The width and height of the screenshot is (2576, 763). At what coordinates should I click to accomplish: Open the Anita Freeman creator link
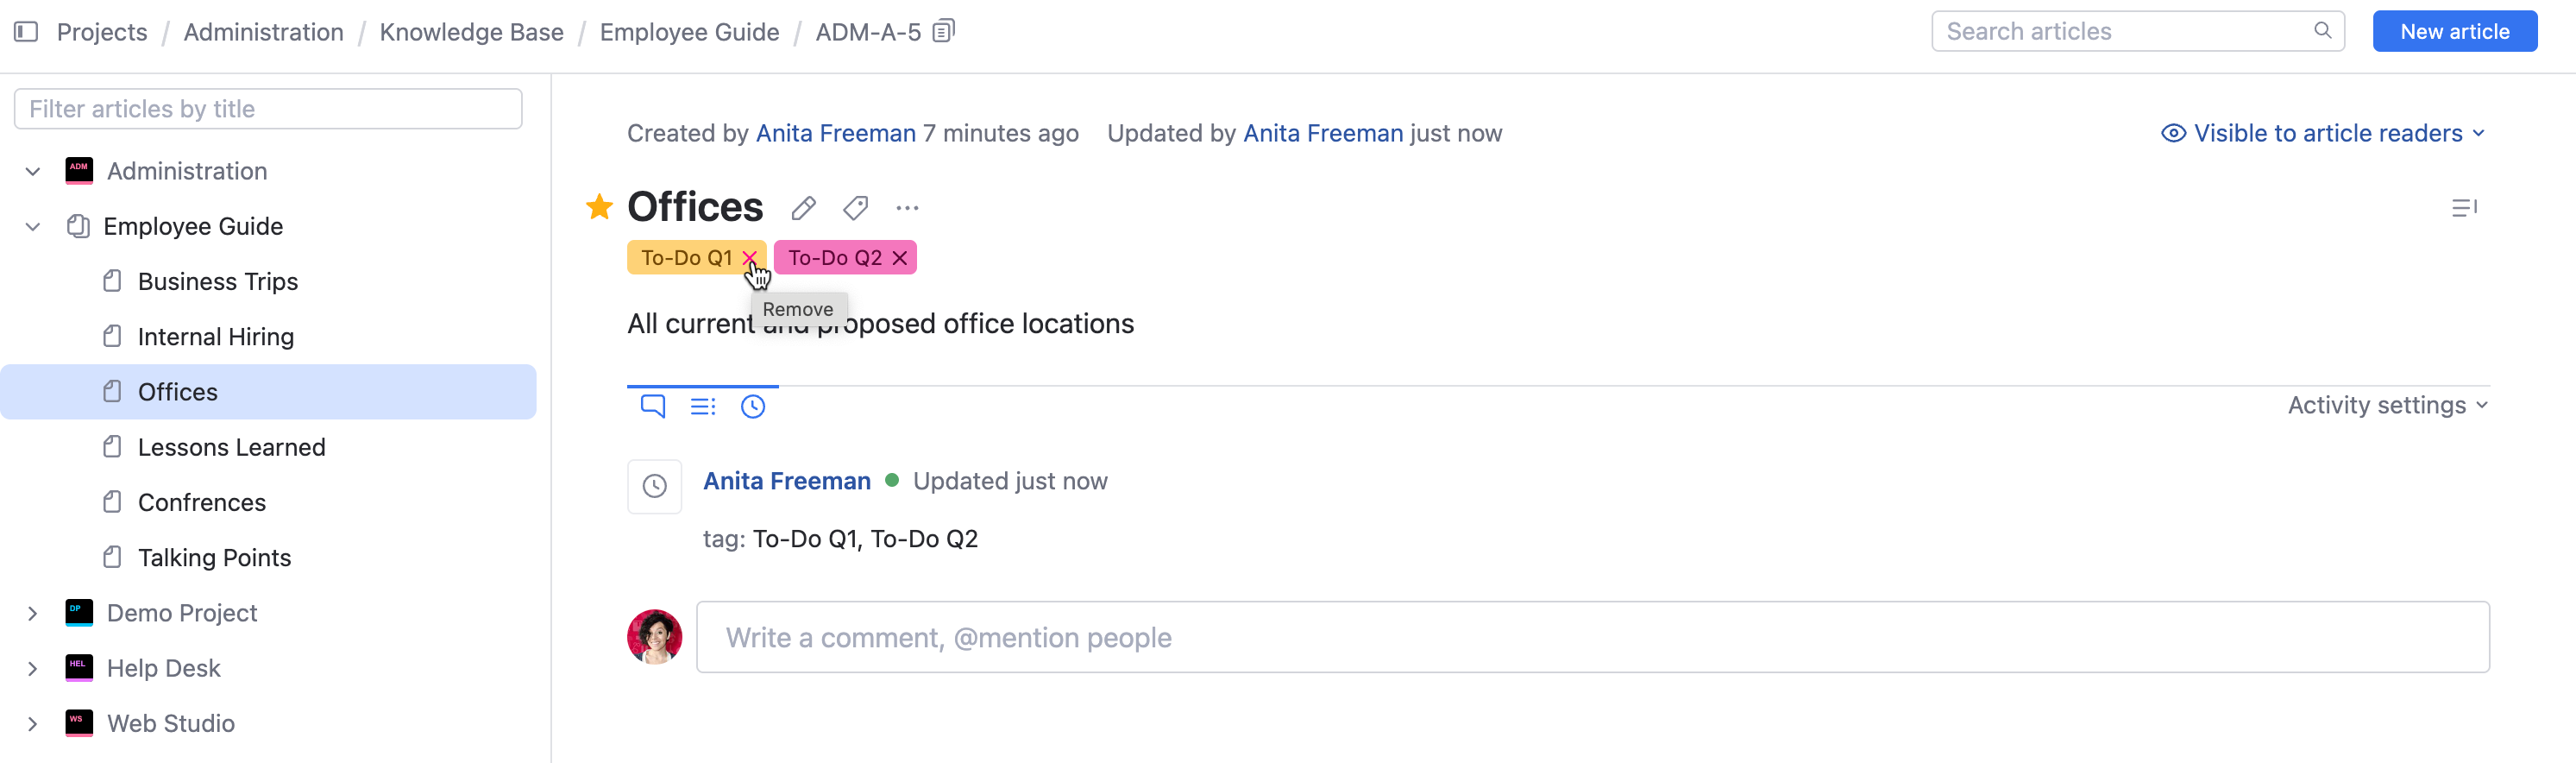coord(835,133)
